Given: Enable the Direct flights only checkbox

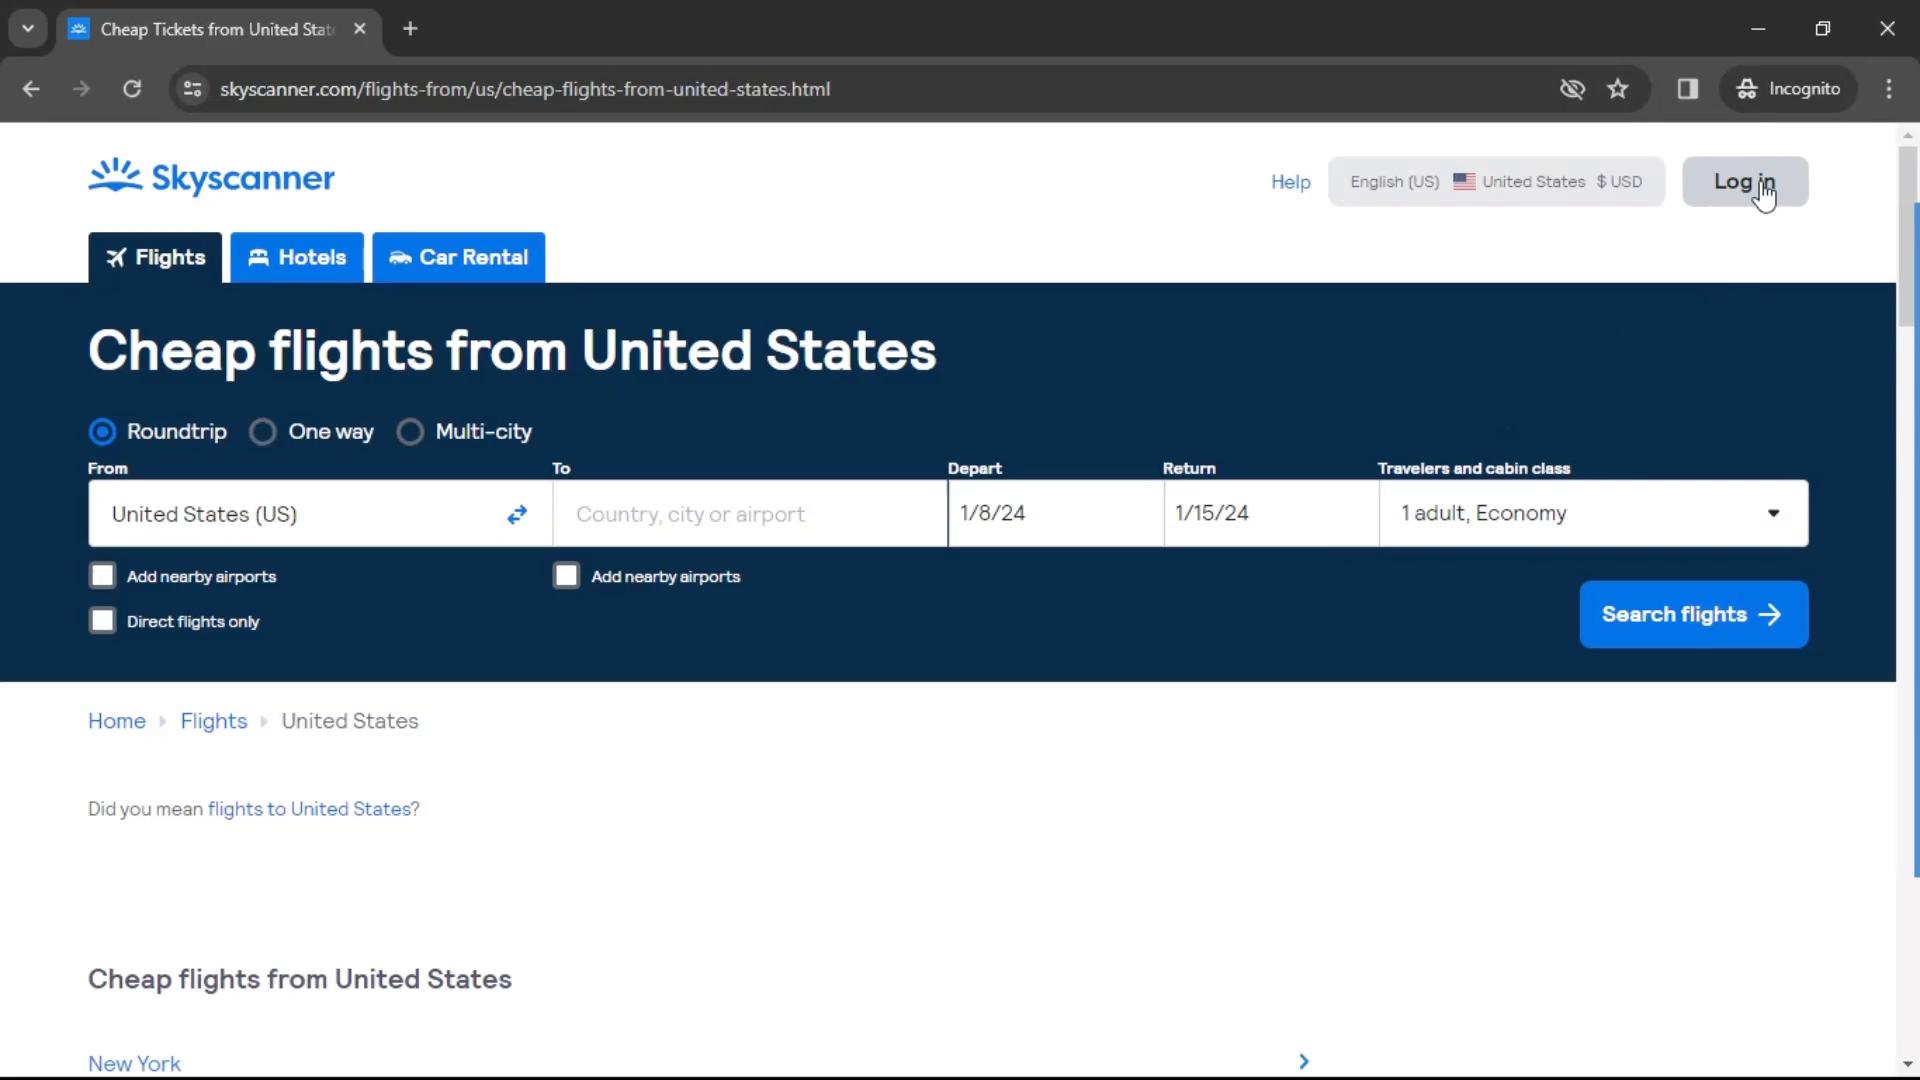Looking at the screenshot, I should click(102, 620).
